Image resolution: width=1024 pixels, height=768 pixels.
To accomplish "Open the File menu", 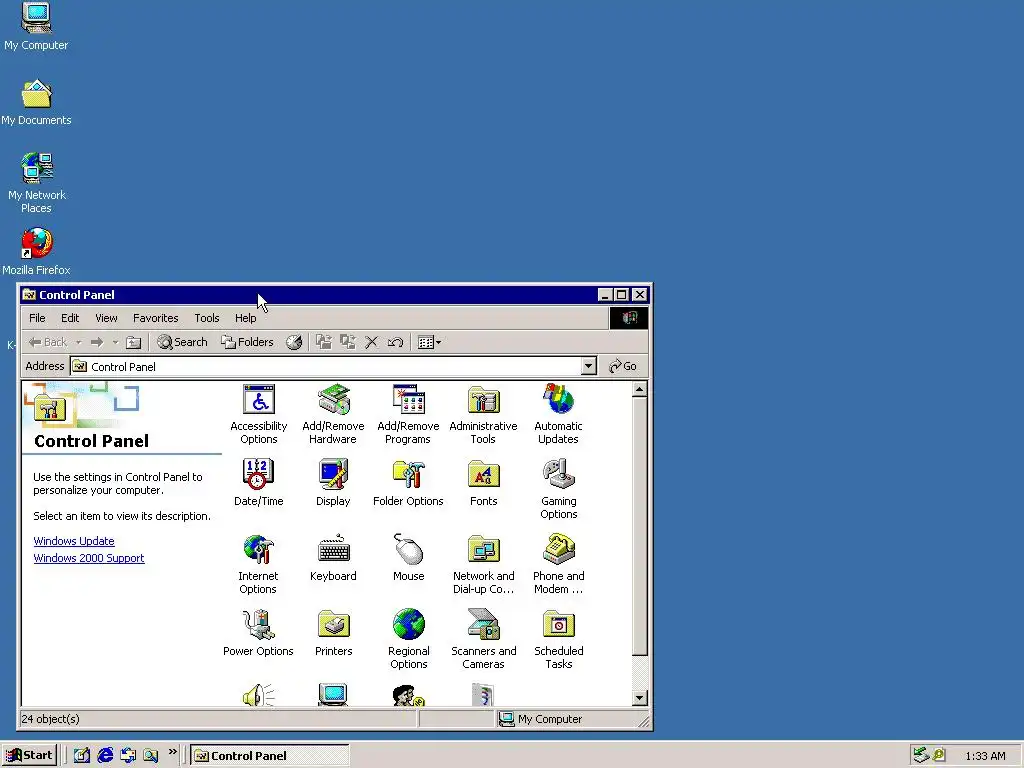I will pyautogui.click(x=37, y=318).
